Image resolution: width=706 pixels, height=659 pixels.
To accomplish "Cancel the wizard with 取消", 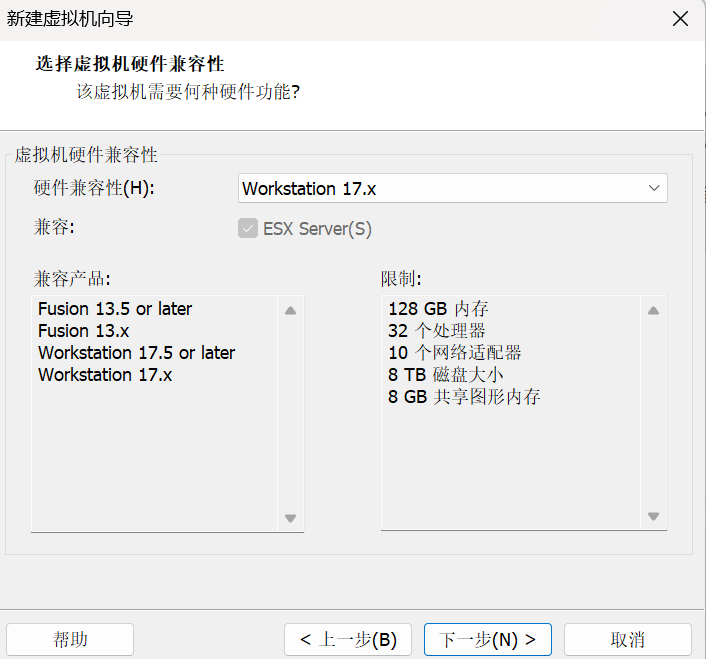I will tap(628, 639).
